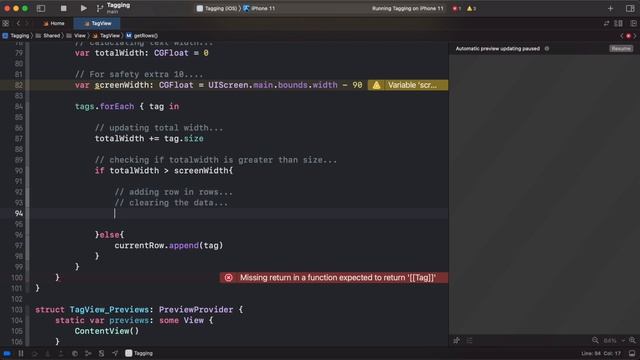
Task: Step over in debug bar
Action: click(34, 353)
